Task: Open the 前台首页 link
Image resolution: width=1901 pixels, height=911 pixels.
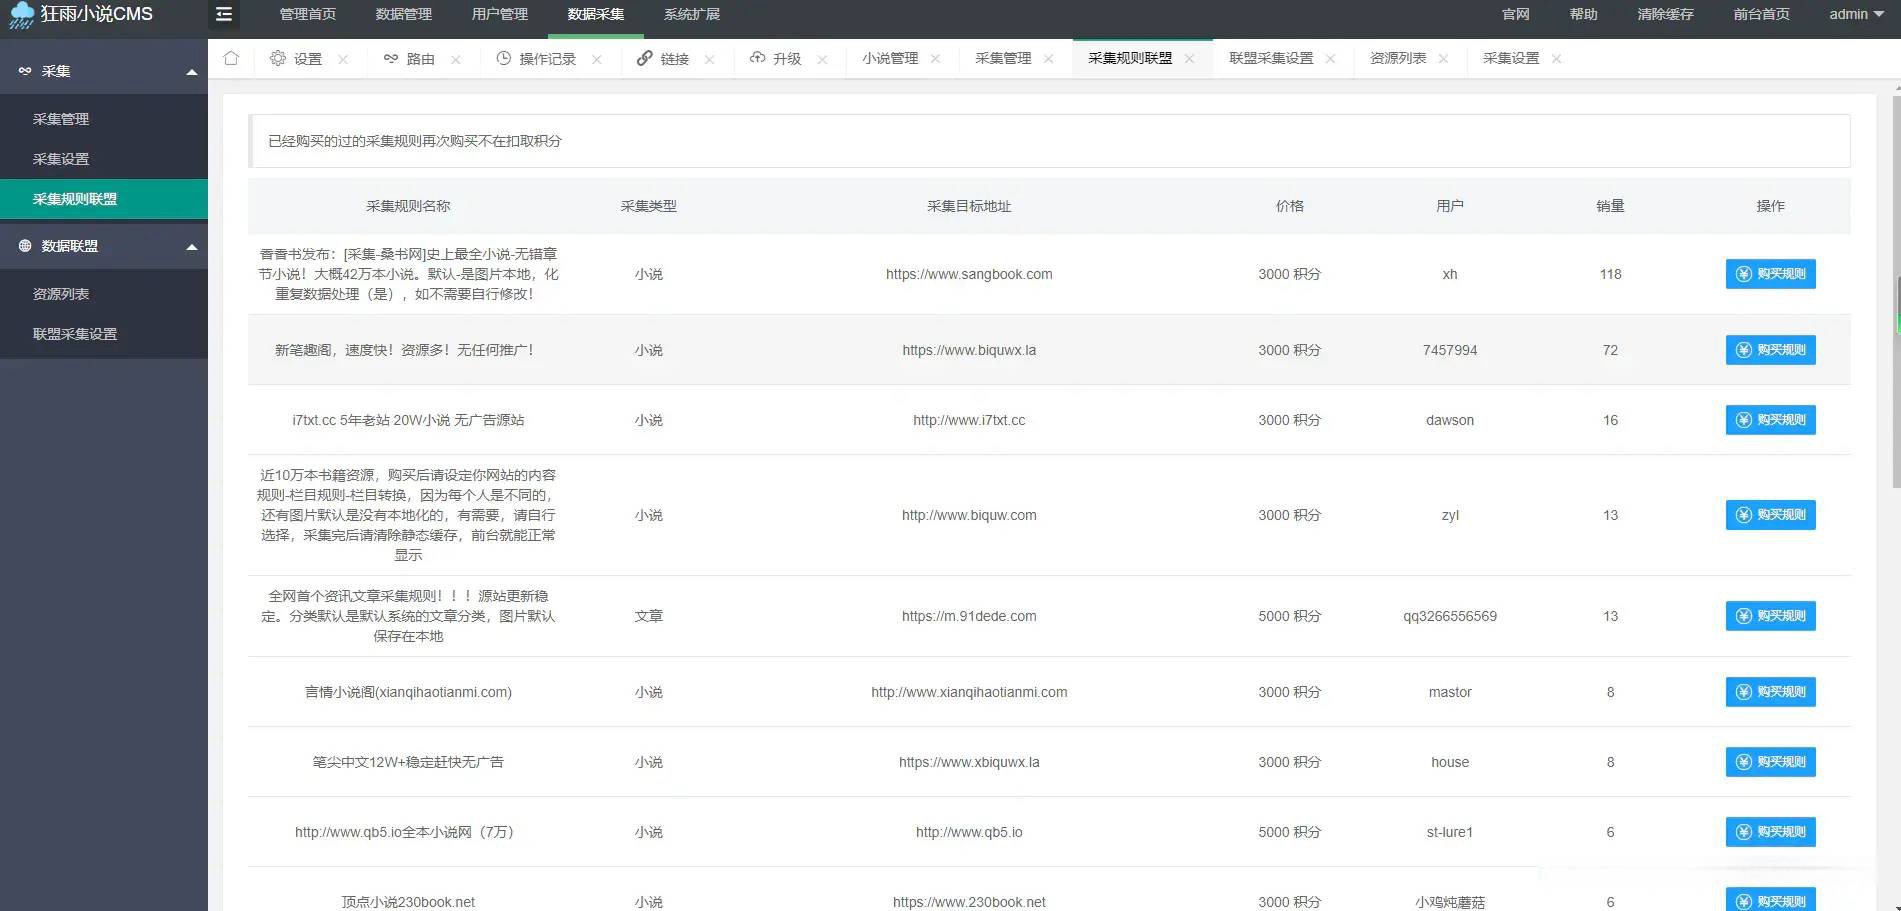Action: (x=1760, y=14)
